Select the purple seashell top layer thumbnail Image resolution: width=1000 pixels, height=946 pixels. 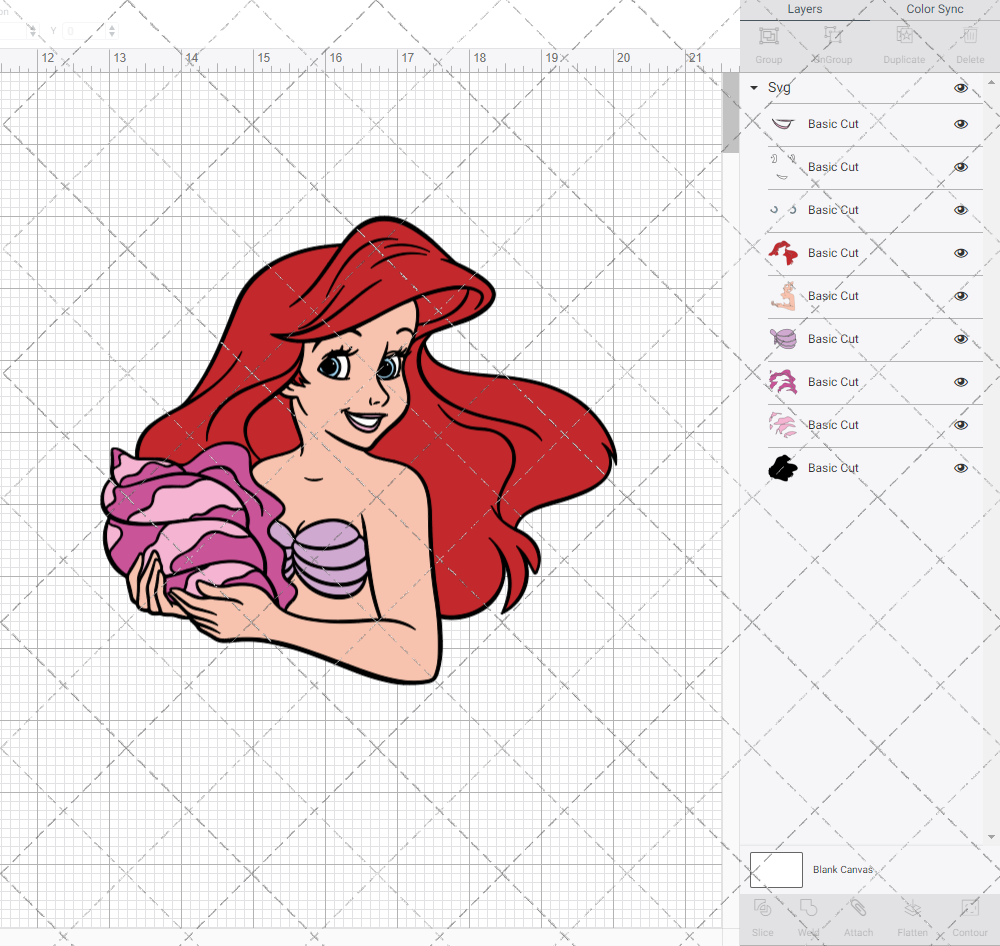pyautogui.click(x=783, y=339)
